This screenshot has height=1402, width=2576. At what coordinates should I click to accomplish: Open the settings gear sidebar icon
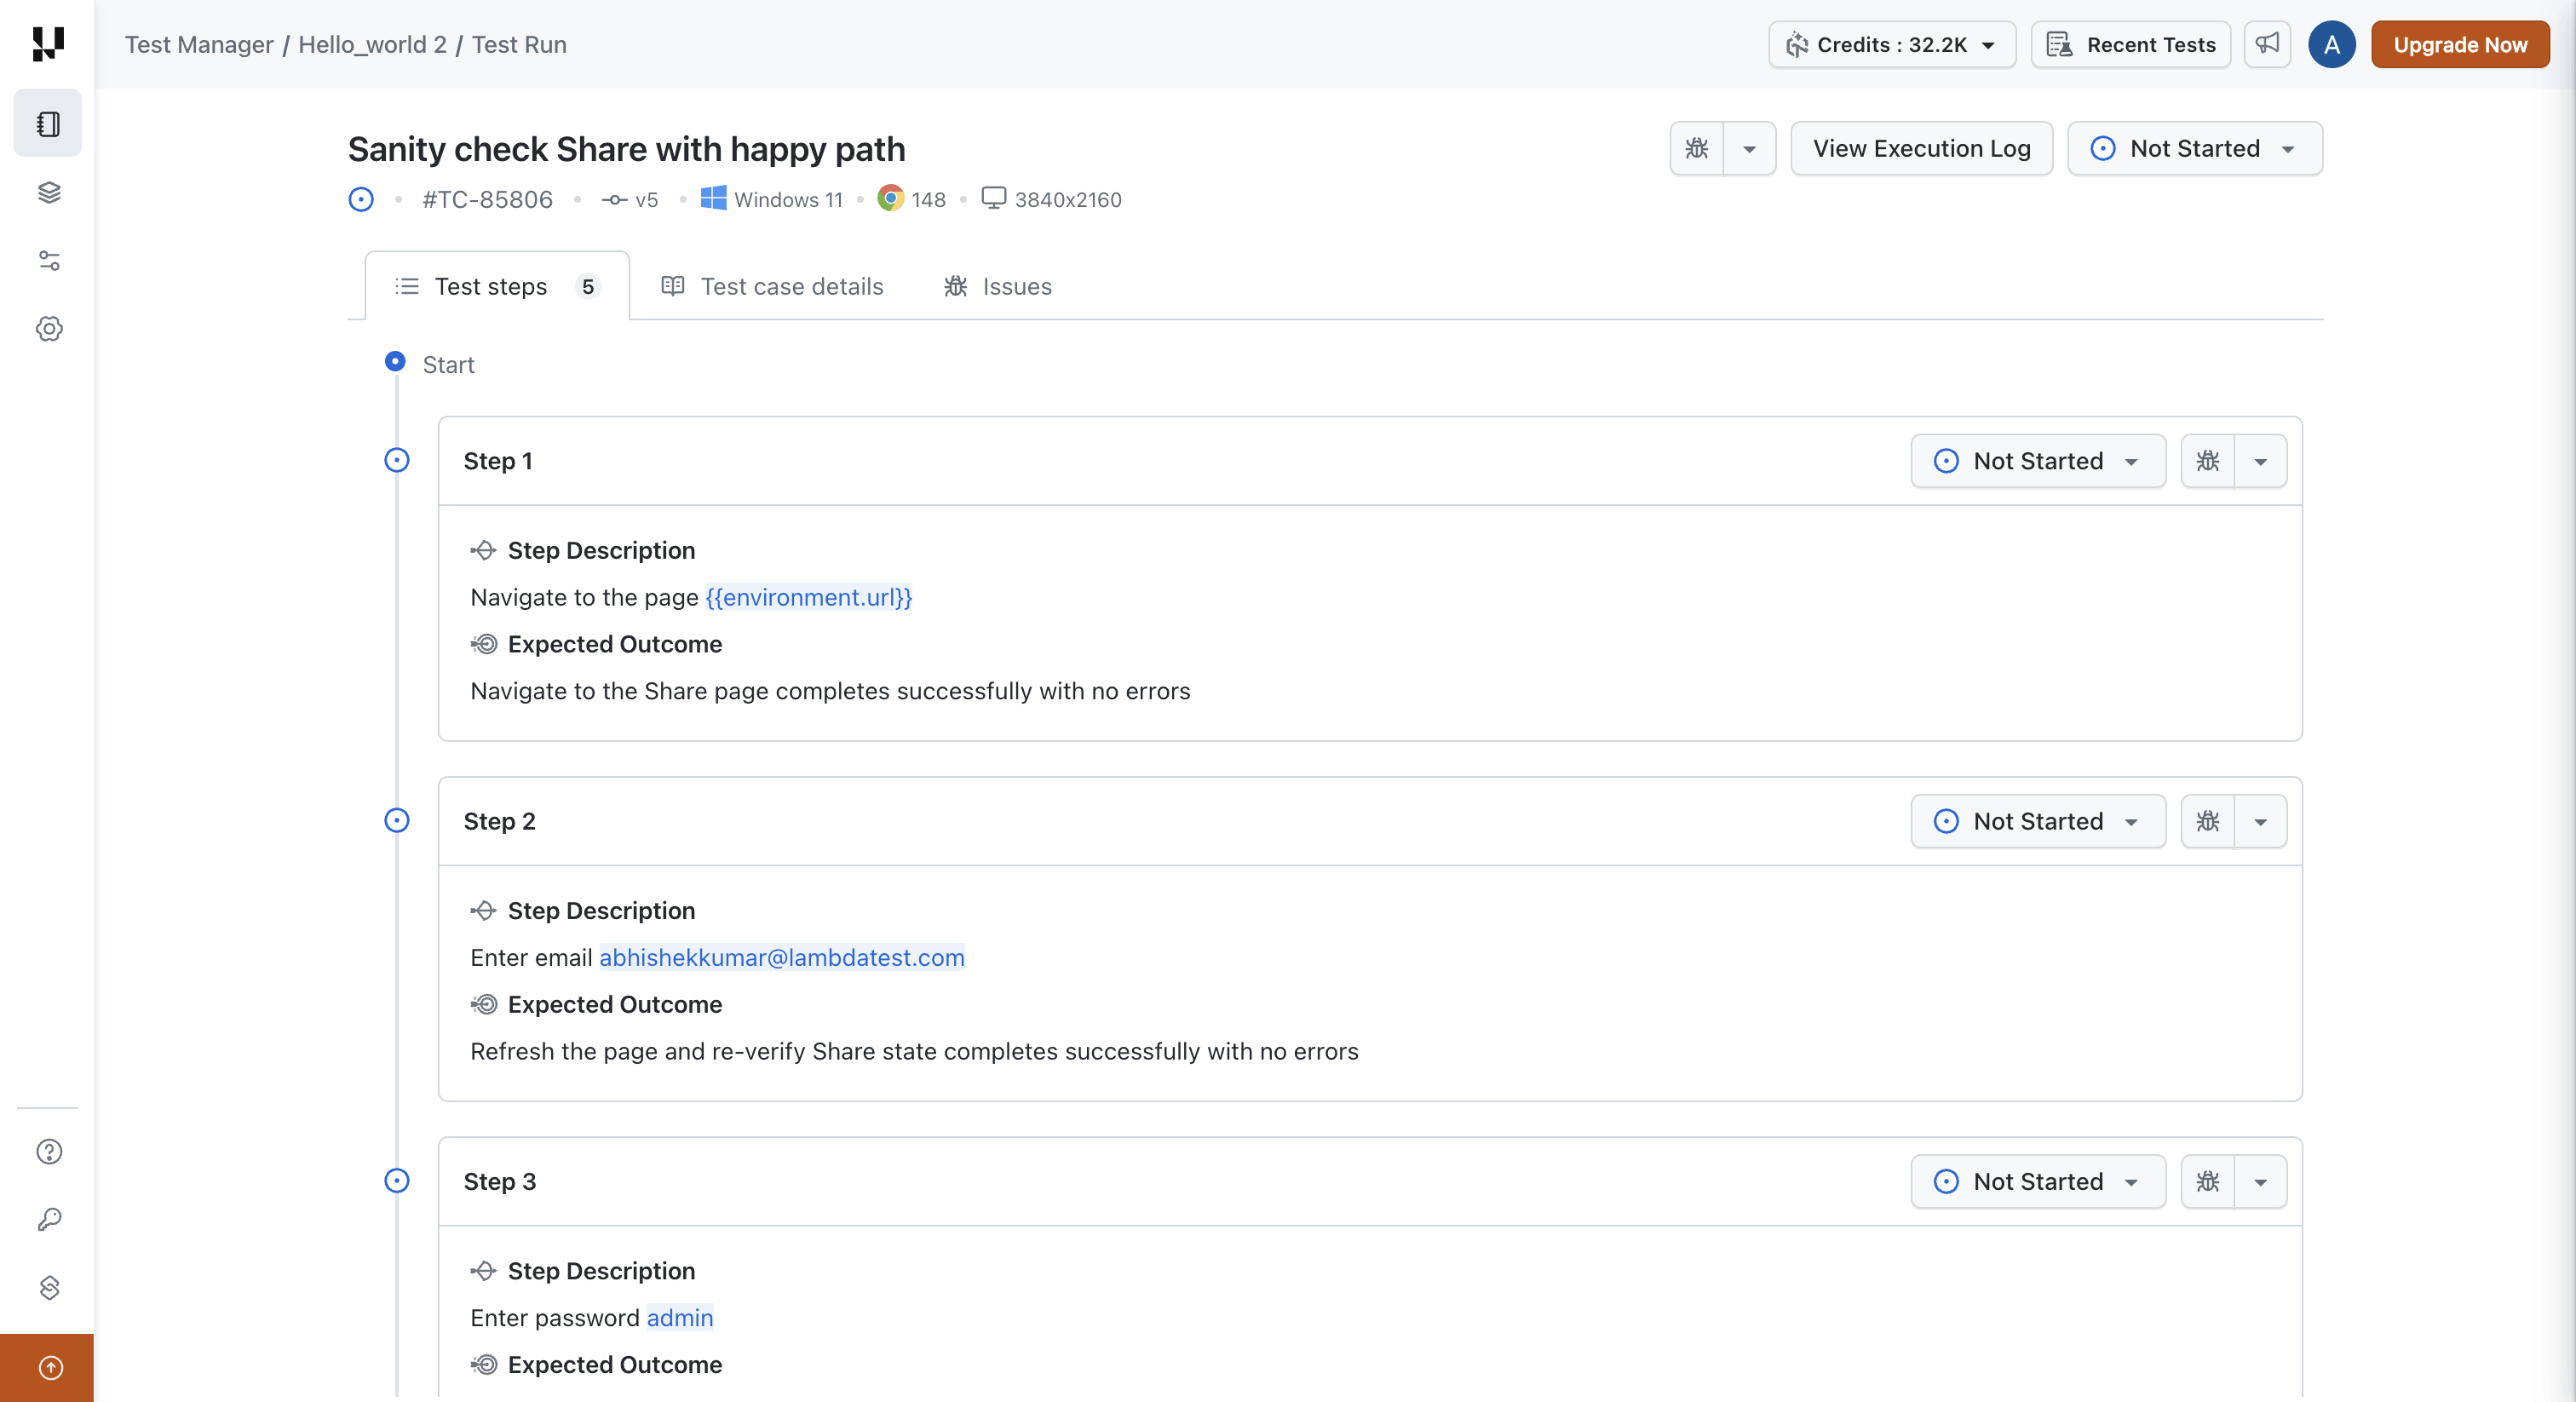tap(49, 329)
